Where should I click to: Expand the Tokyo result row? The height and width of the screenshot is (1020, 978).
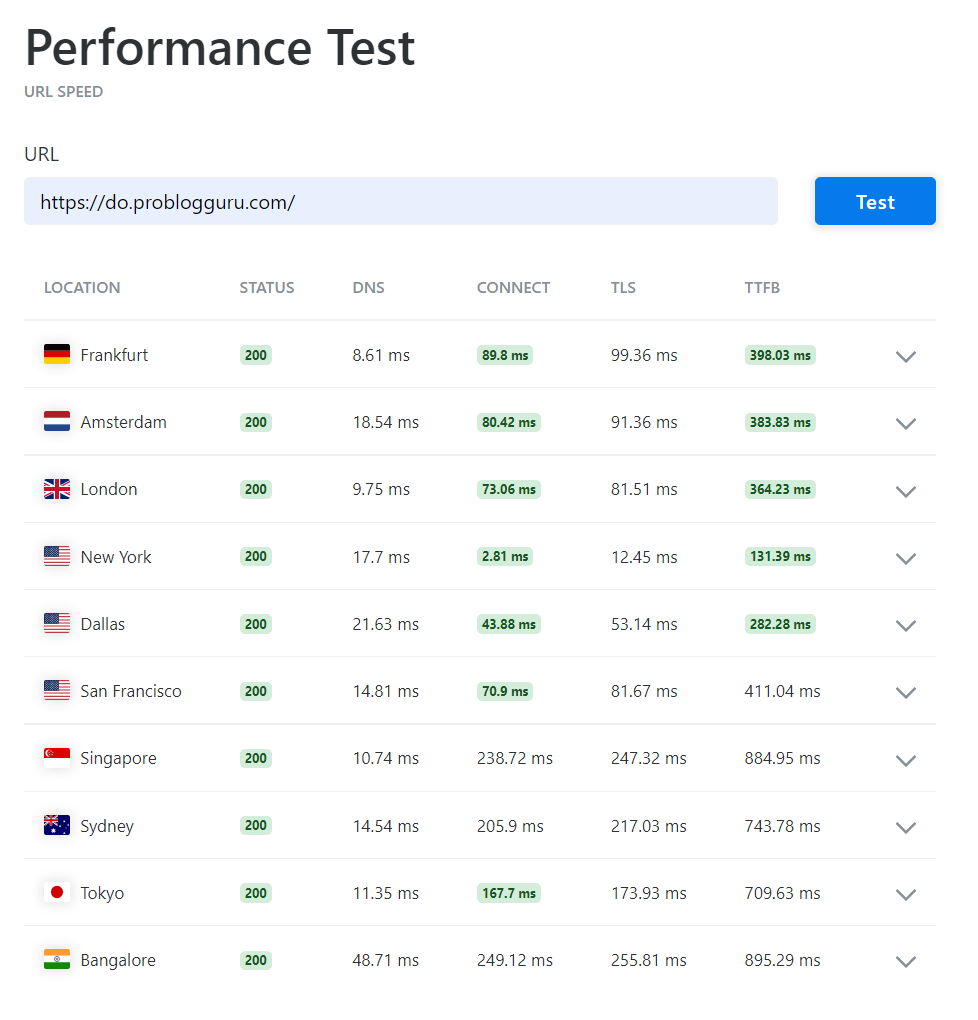[906, 894]
